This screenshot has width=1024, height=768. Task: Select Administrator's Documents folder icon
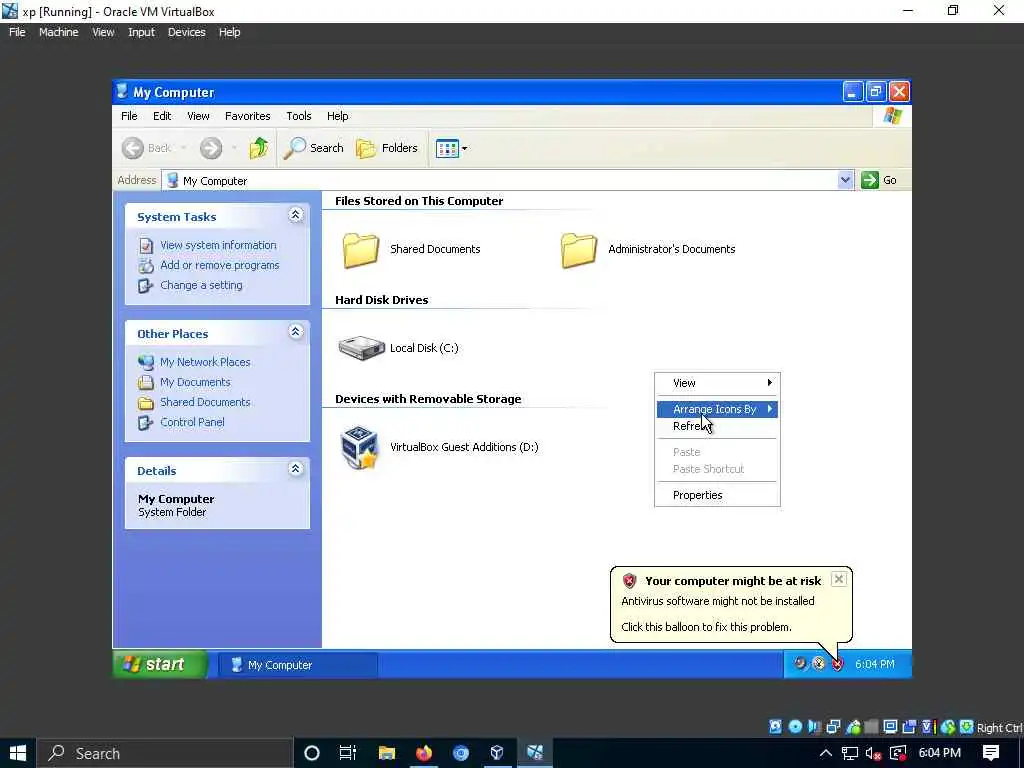tap(579, 250)
